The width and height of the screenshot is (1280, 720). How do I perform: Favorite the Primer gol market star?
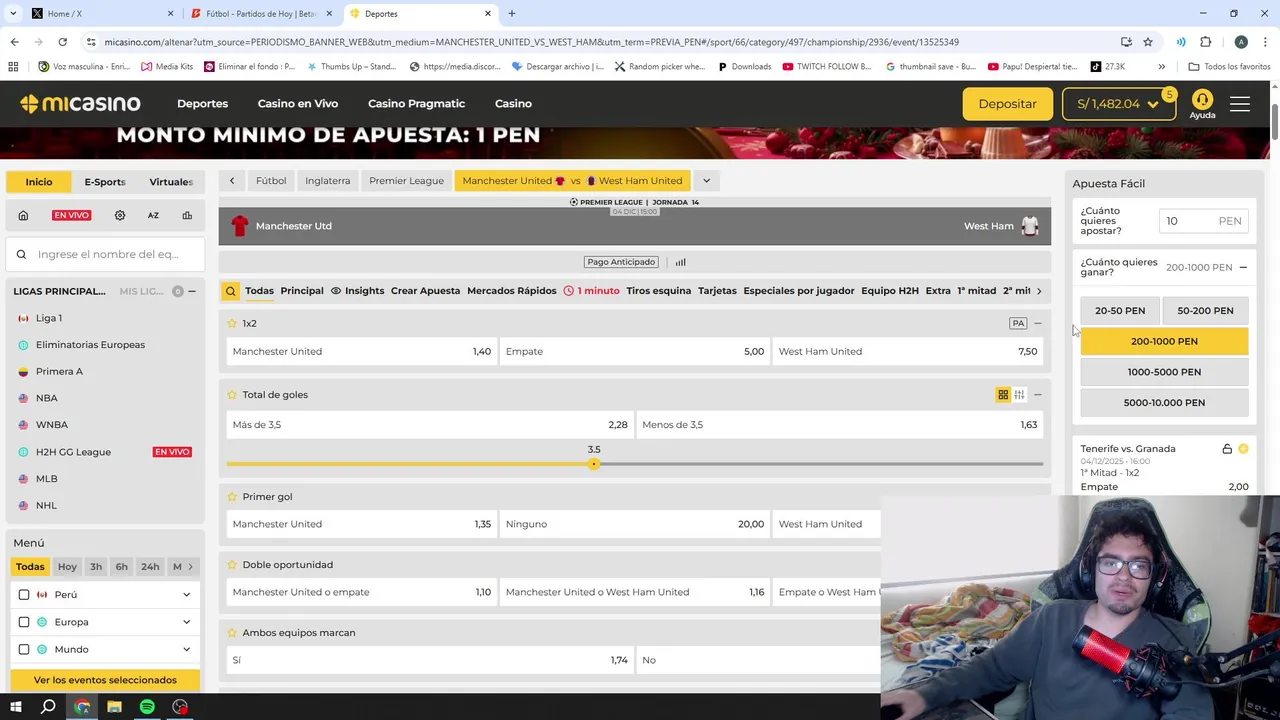[x=232, y=497]
